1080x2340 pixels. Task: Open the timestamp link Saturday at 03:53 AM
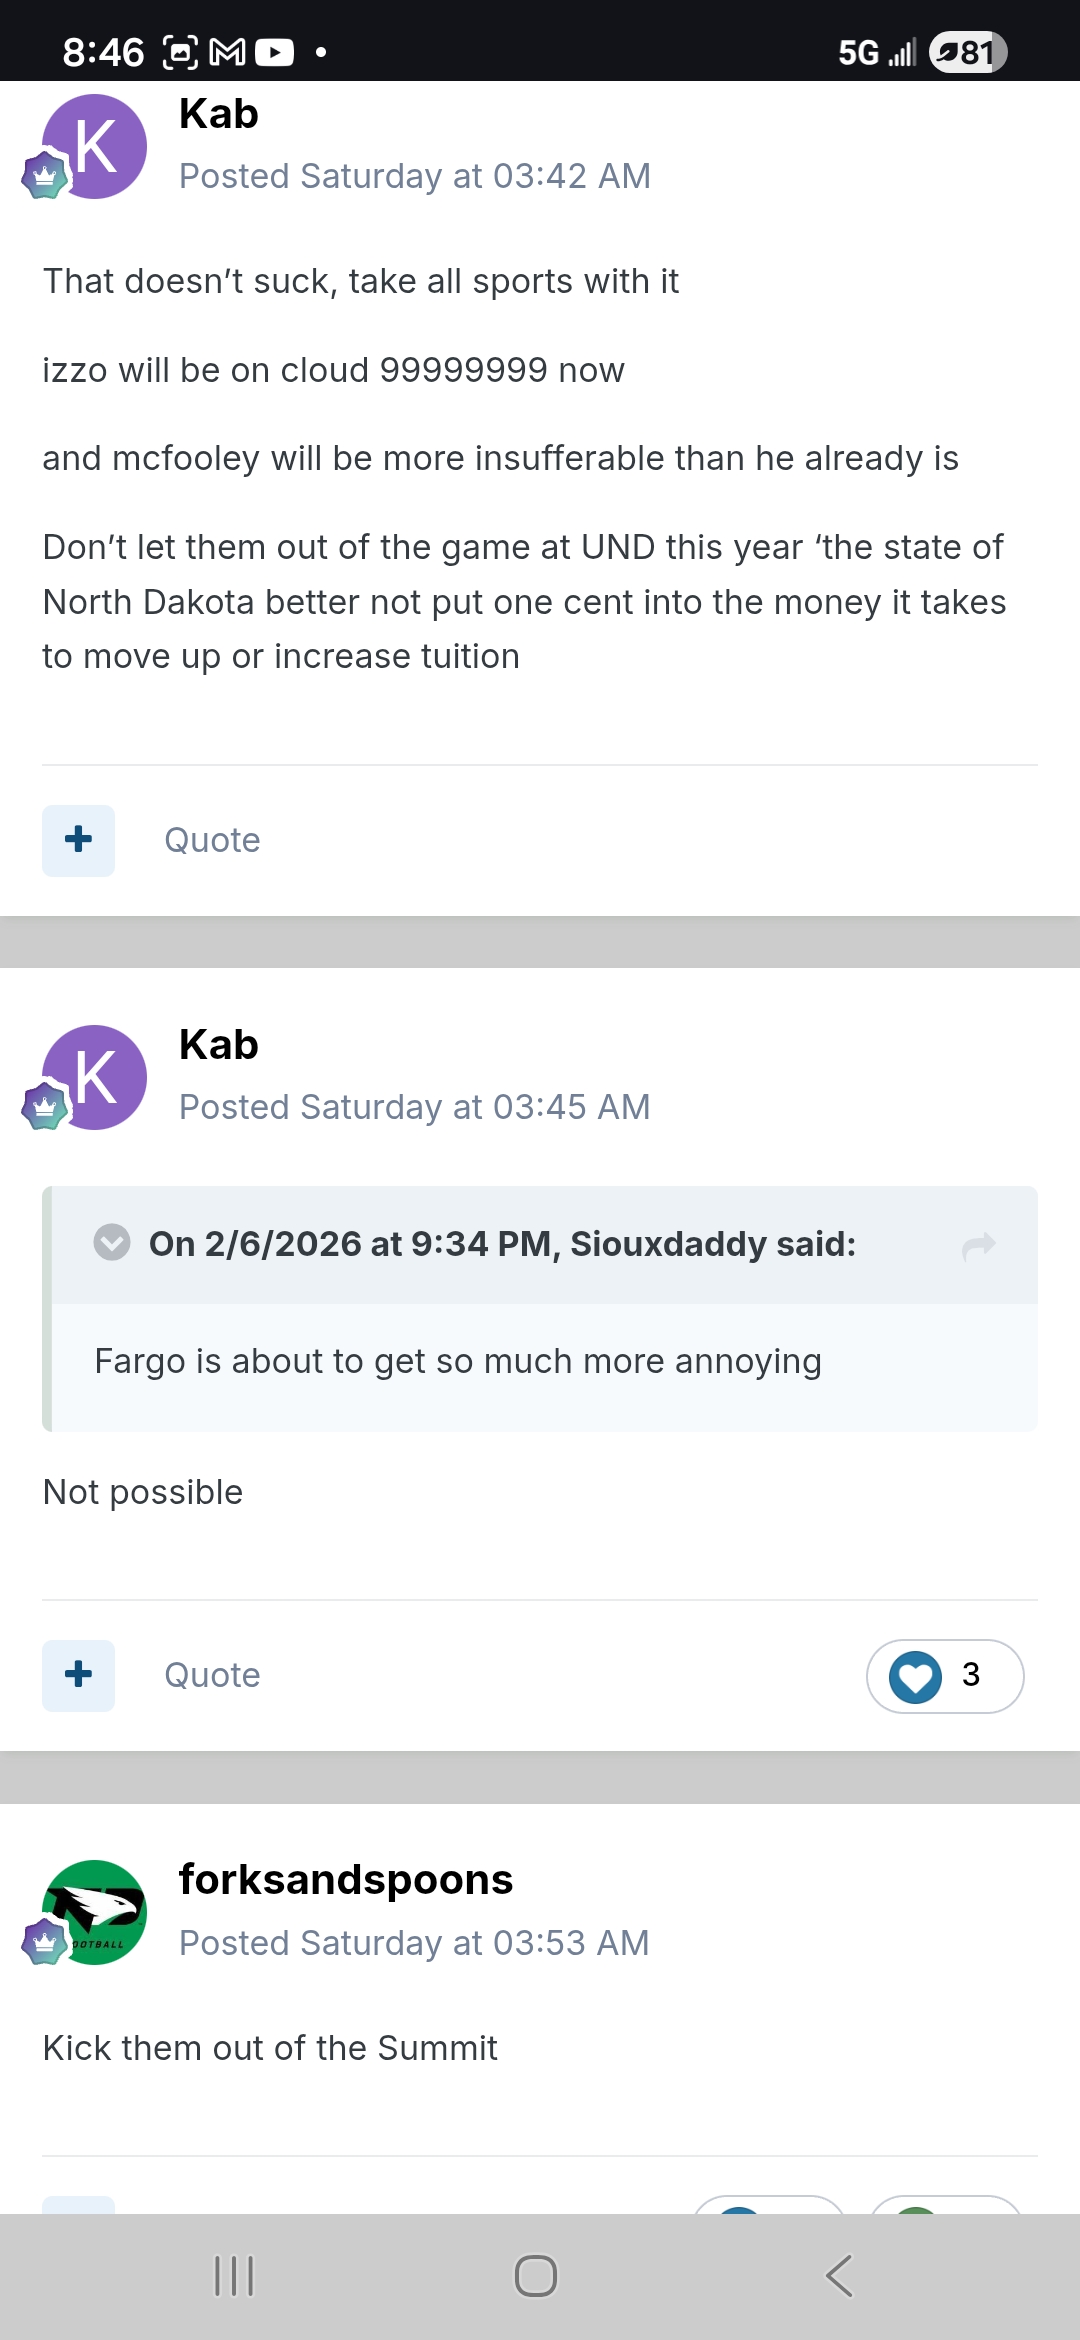click(474, 1942)
